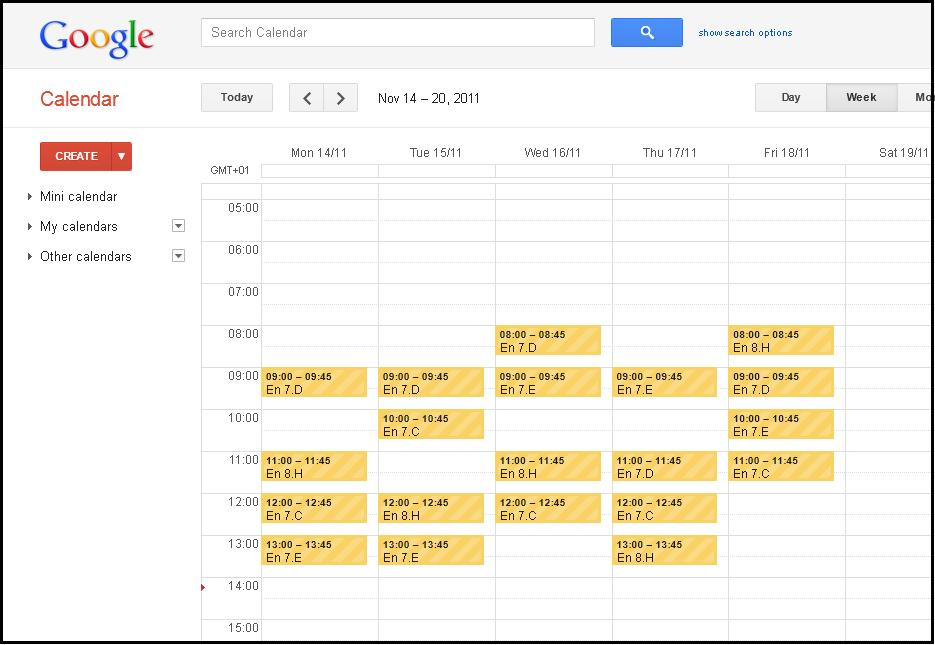Open Other calendars options dropdown
The height and width of the screenshot is (645, 935).
pyautogui.click(x=178, y=256)
